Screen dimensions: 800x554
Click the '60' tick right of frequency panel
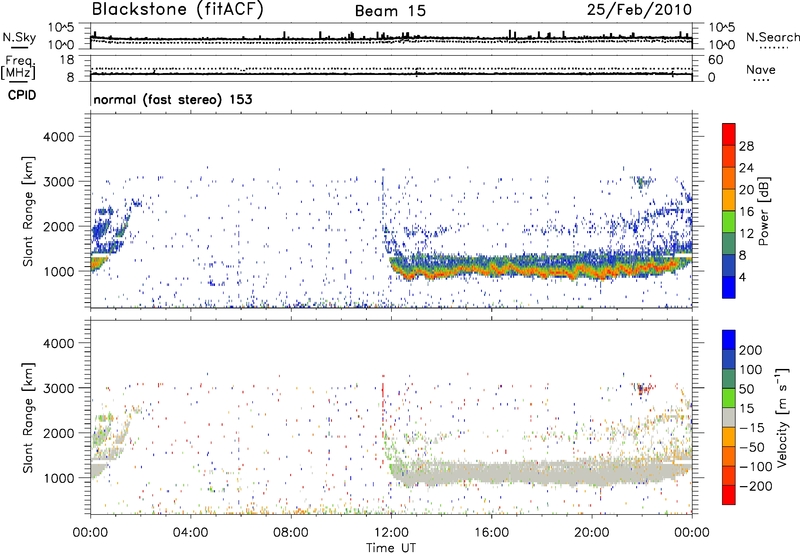coord(715,60)
